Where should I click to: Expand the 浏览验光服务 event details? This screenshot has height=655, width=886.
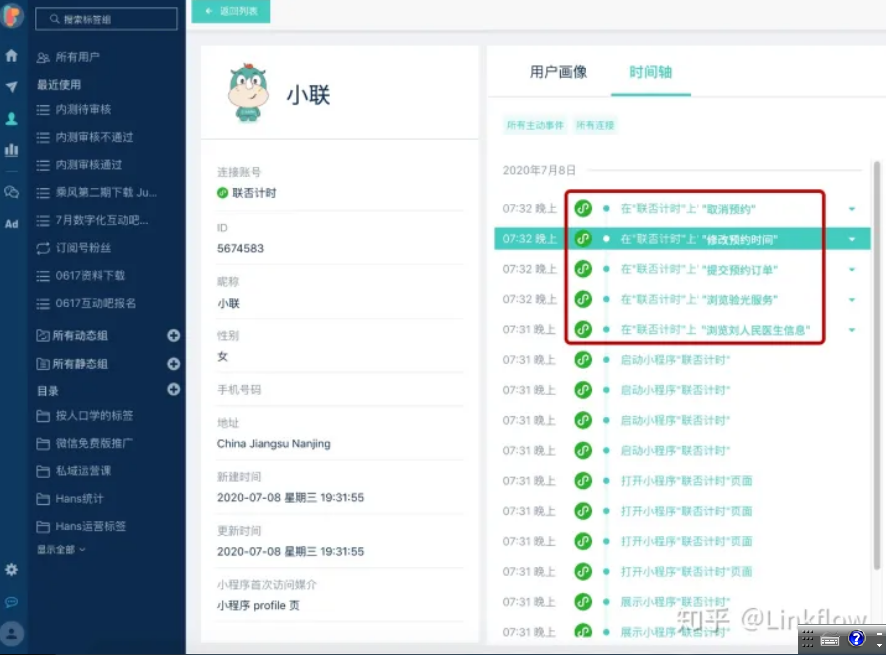point(852,300)
